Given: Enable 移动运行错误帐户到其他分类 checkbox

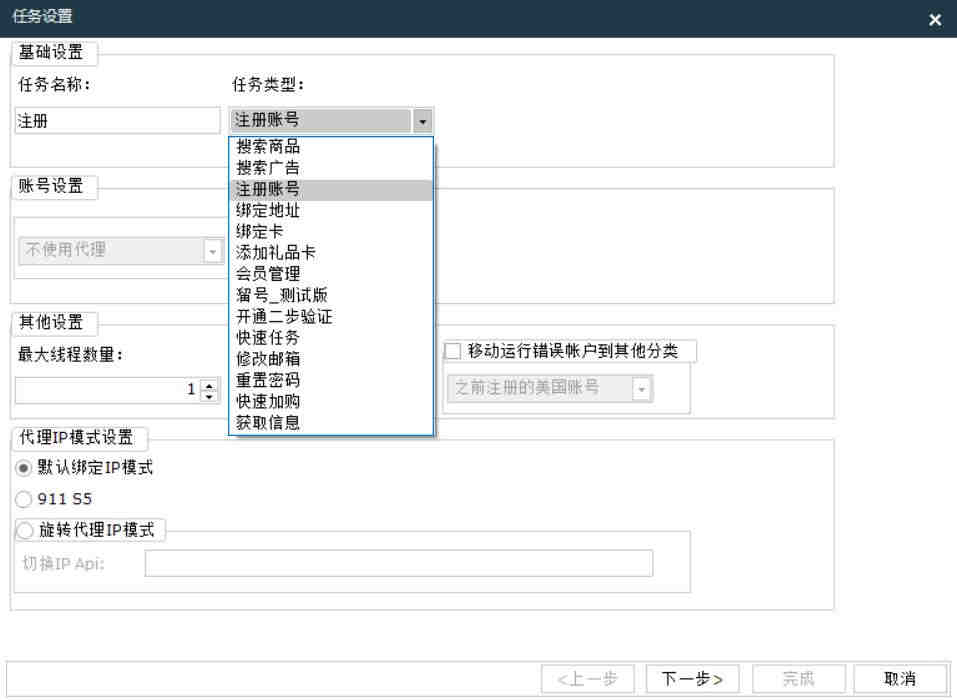Looking at the screenshot, I should [x=453, y=352].
